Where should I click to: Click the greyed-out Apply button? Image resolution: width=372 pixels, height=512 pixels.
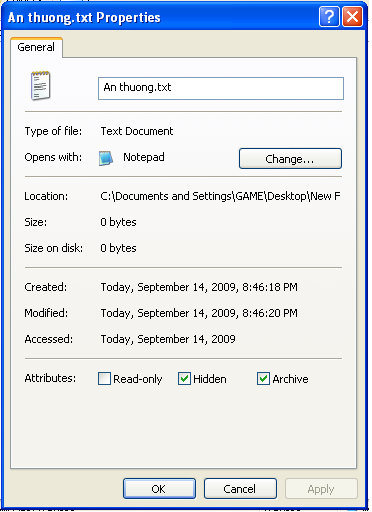pyautogui.click(x=321, y=489)
